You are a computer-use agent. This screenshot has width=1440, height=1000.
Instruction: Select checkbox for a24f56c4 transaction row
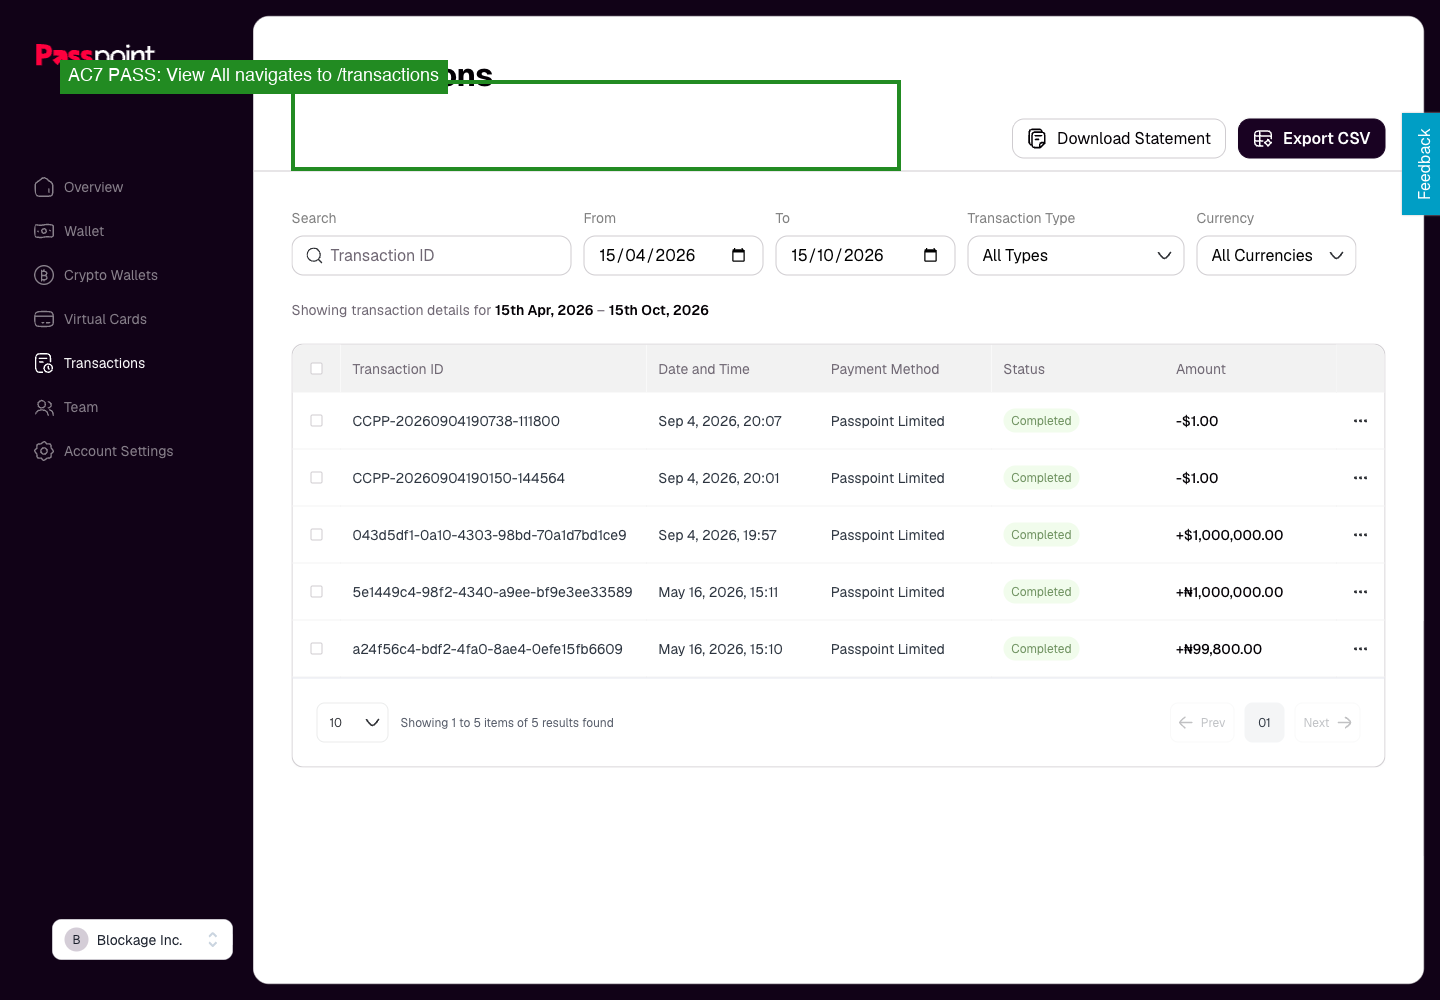click(317, 649)
